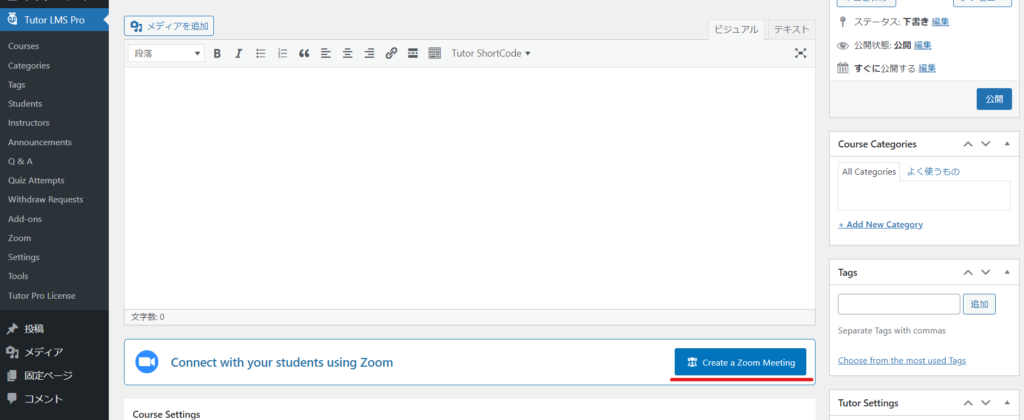Click the Tags text input field
Viewport: 1024px width, 420px height.
[898, 304]
